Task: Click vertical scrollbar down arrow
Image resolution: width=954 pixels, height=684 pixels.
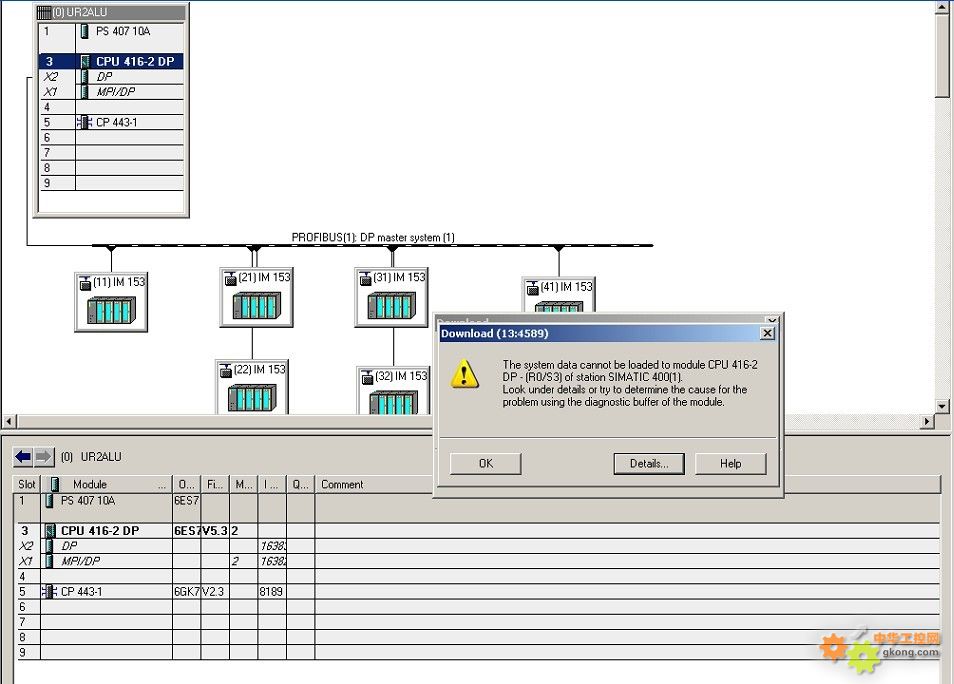Action: (x=942, y=406)
